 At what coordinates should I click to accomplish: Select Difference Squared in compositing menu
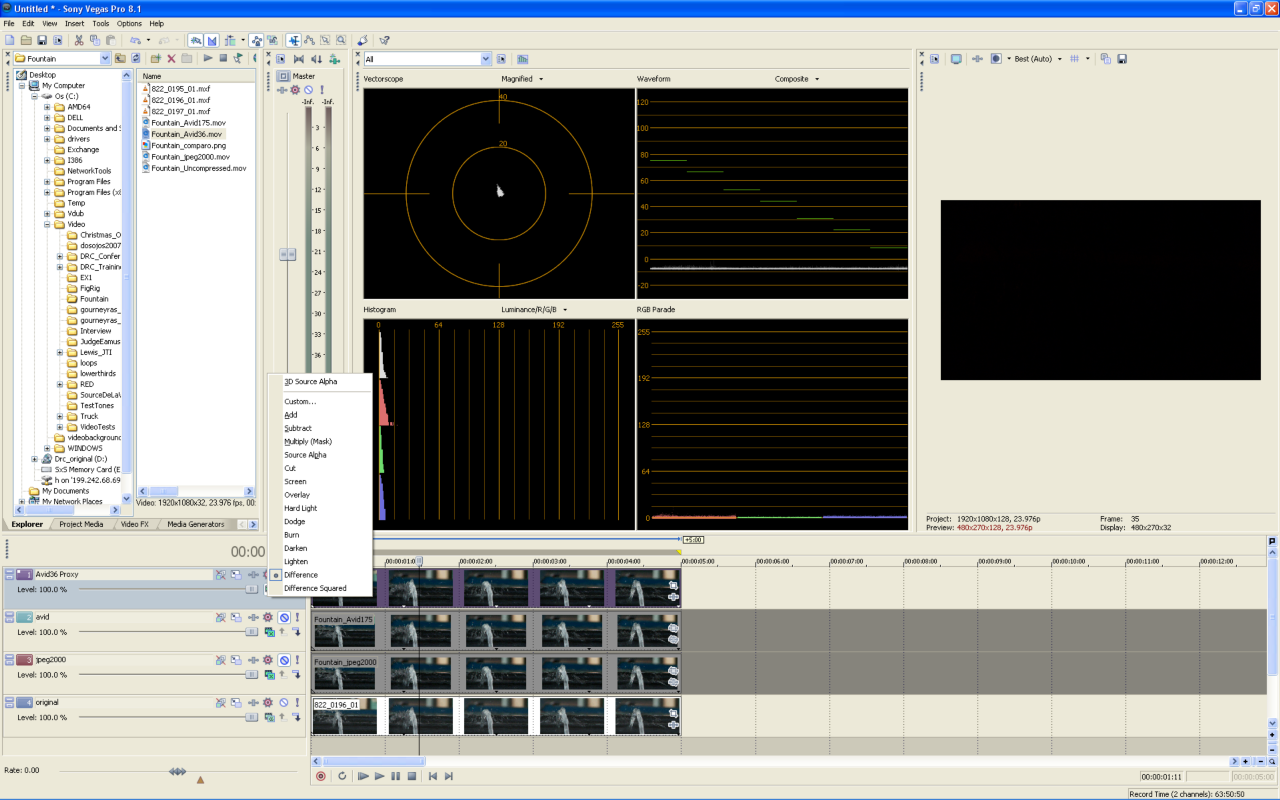coord(315,588)
